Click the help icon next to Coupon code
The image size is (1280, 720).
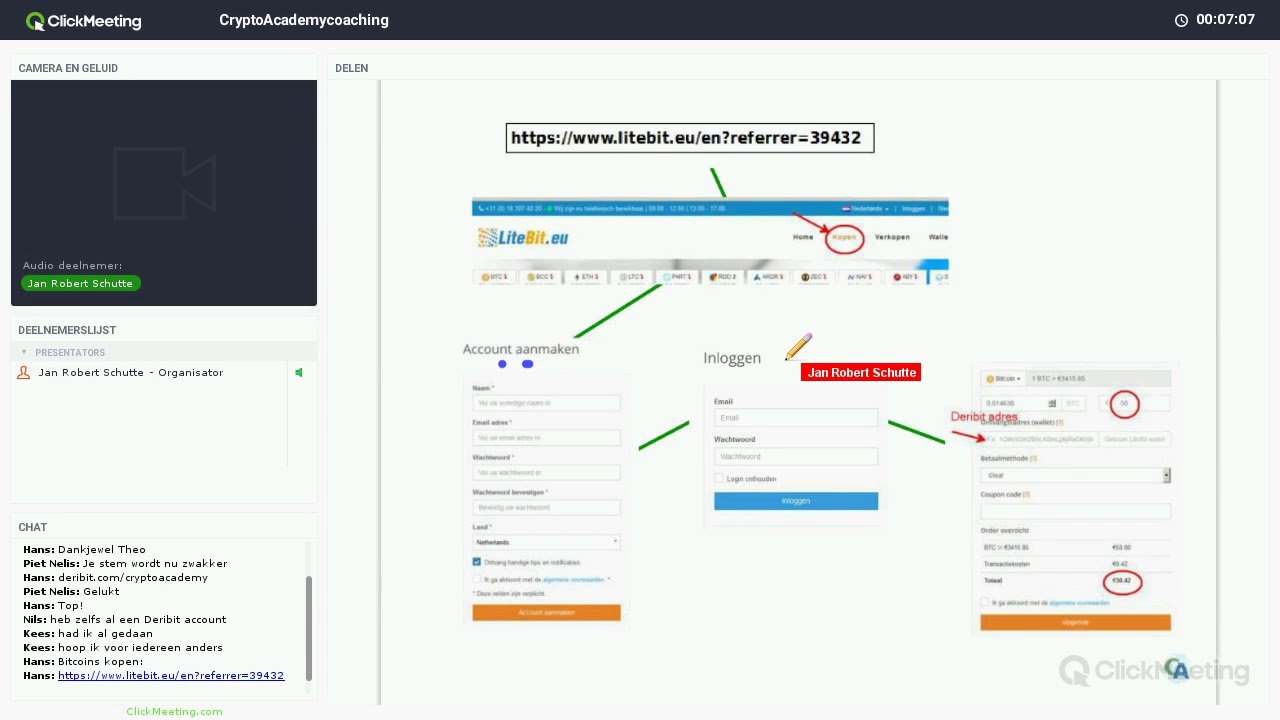[x=1026, y=495]
